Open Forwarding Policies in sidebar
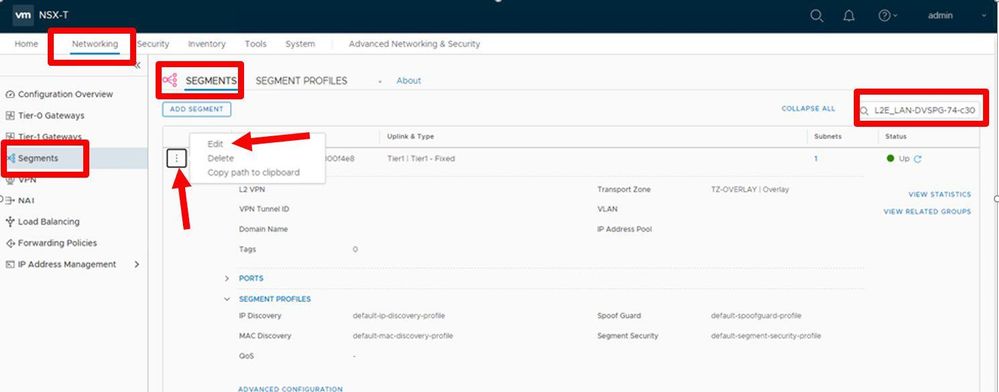 coord(57,243)
